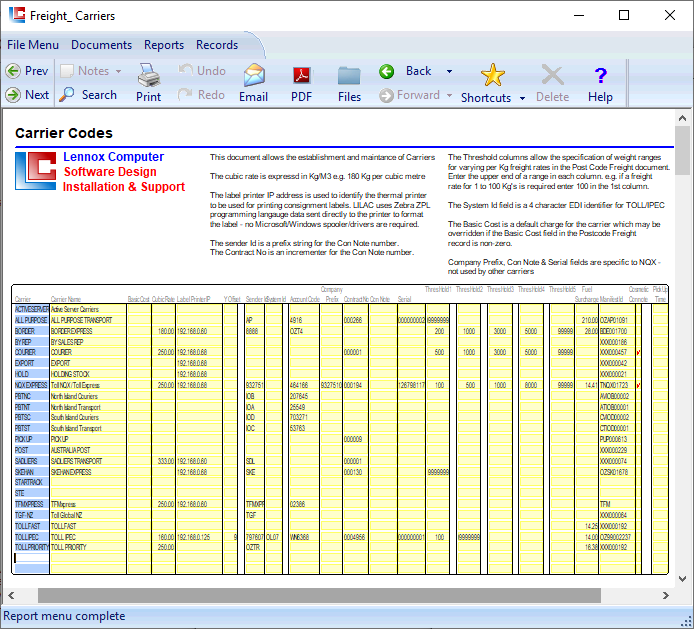Toggle the red check mark in NQXEXPRESS row
This screenshot has width=694, height=629.
(x=638, y=386)
